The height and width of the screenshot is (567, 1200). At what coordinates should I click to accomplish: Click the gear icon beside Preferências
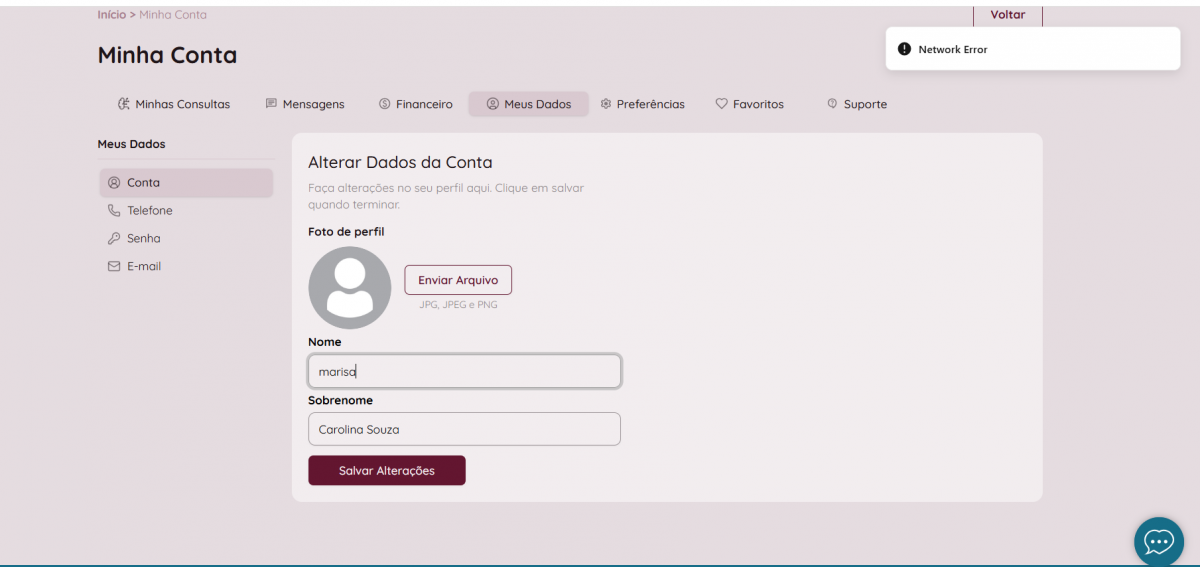pyautogui.click(x=605, y=104)
